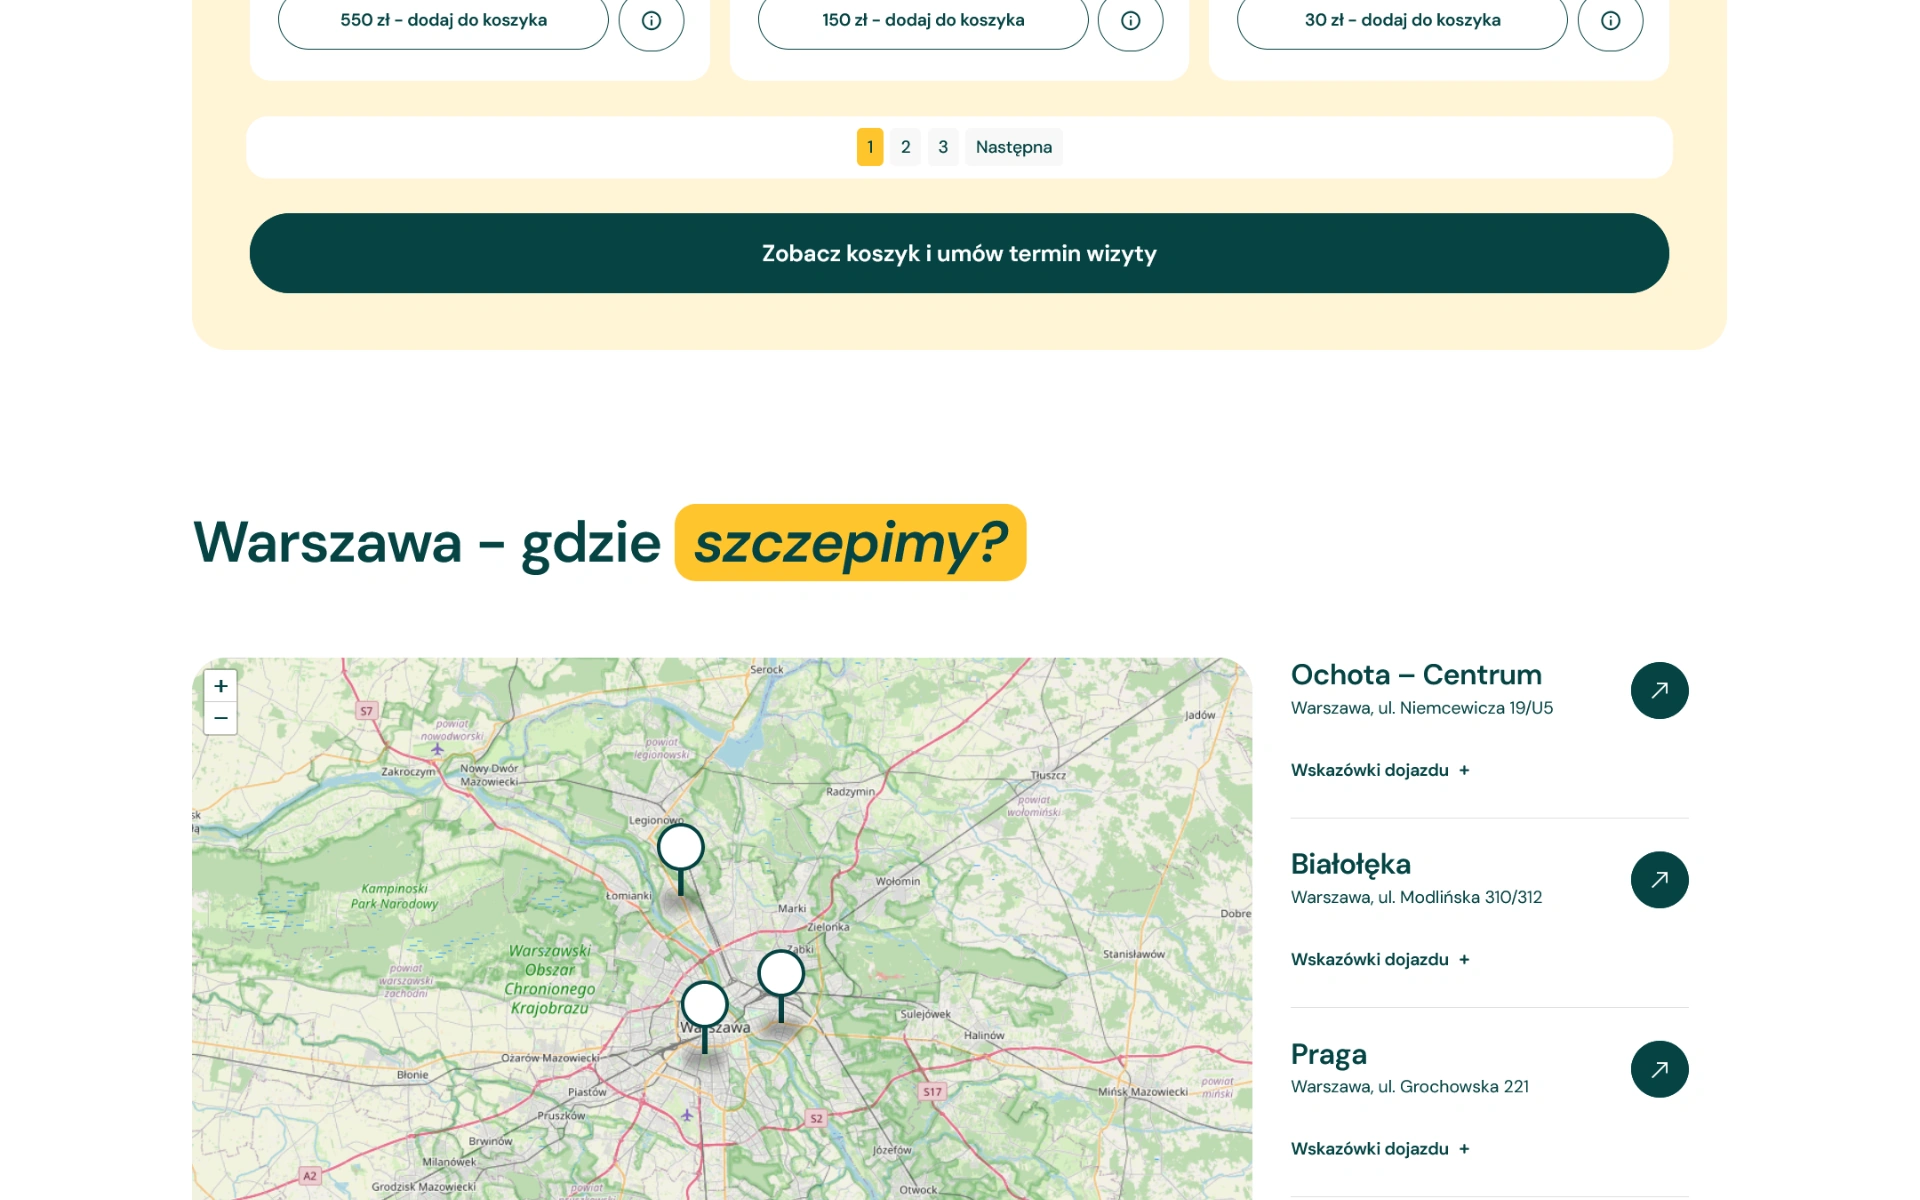1920x1200 pixels.
Task: Open Praga location arrow button
Action: (1659, 1069)
